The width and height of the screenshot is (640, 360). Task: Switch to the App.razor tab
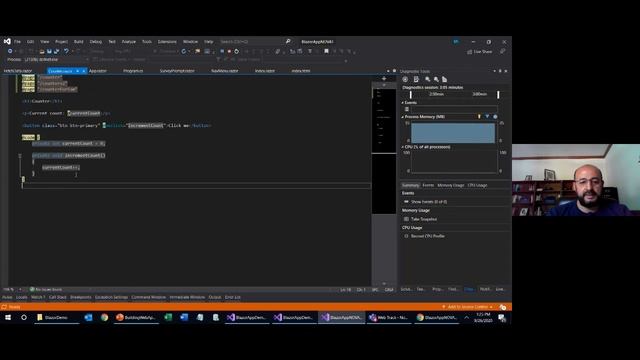click(x=98, y=71)
